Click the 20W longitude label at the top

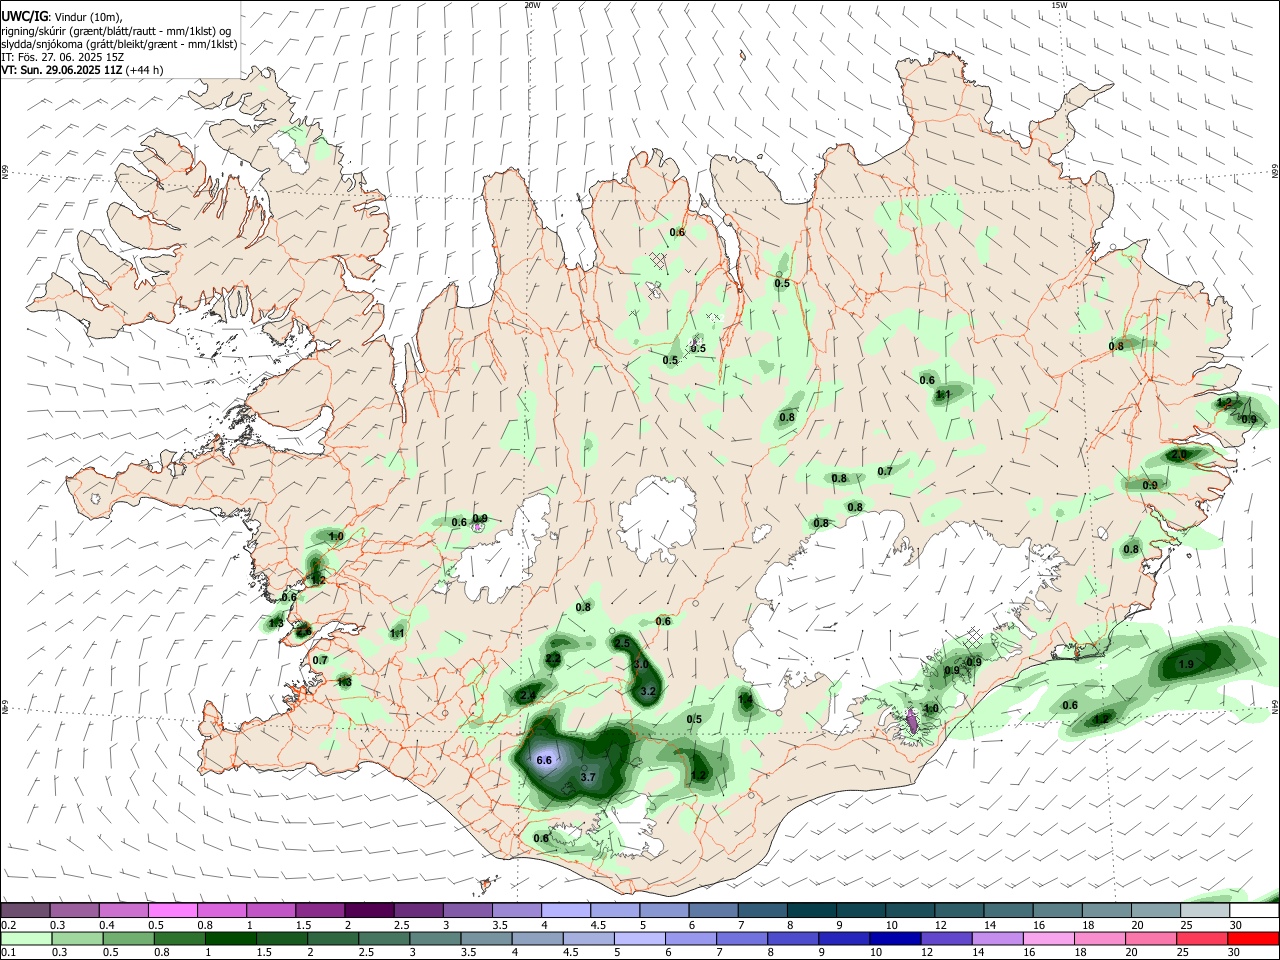coord(532,5)
